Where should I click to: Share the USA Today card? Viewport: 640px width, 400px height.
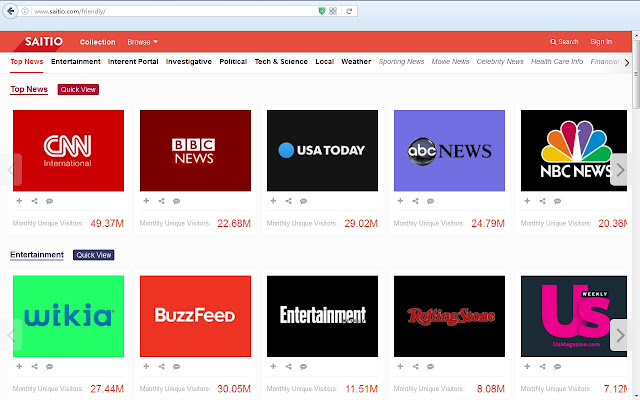[288, 201]
